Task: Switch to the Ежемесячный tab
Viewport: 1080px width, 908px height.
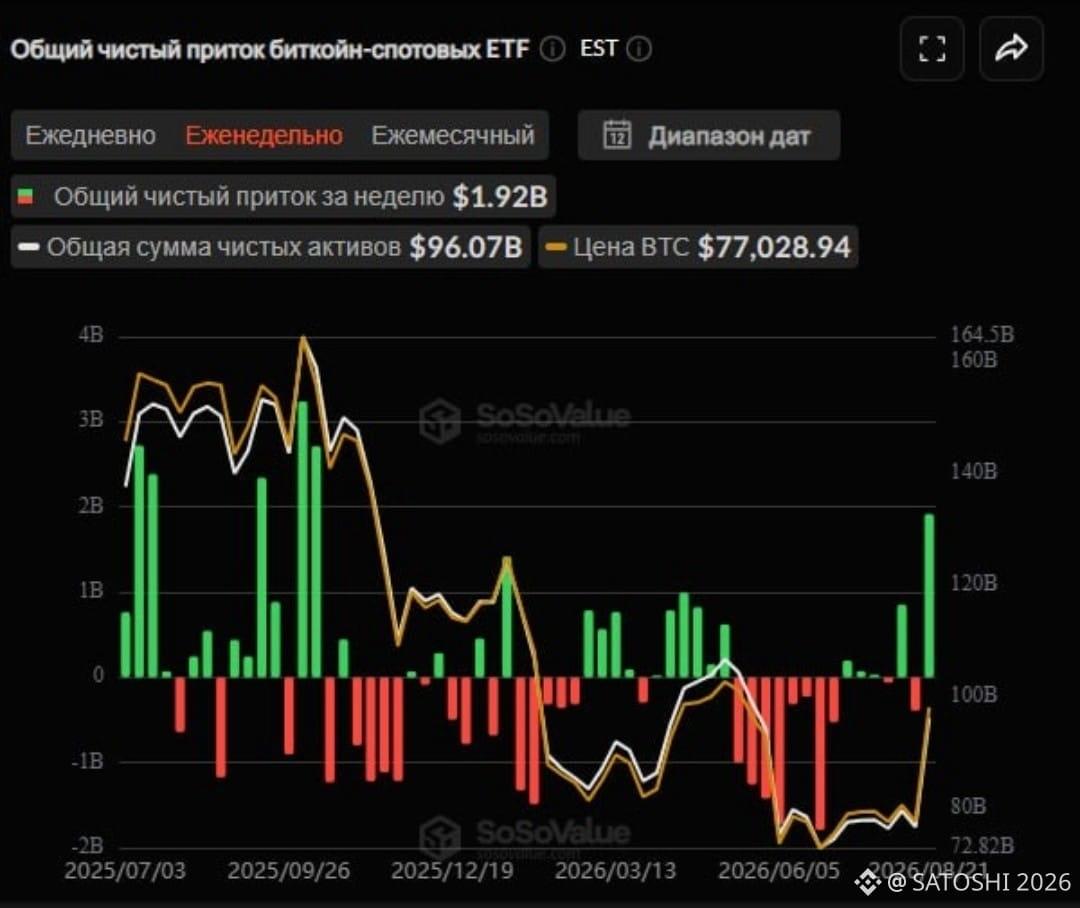Action: tap(453, 135)
